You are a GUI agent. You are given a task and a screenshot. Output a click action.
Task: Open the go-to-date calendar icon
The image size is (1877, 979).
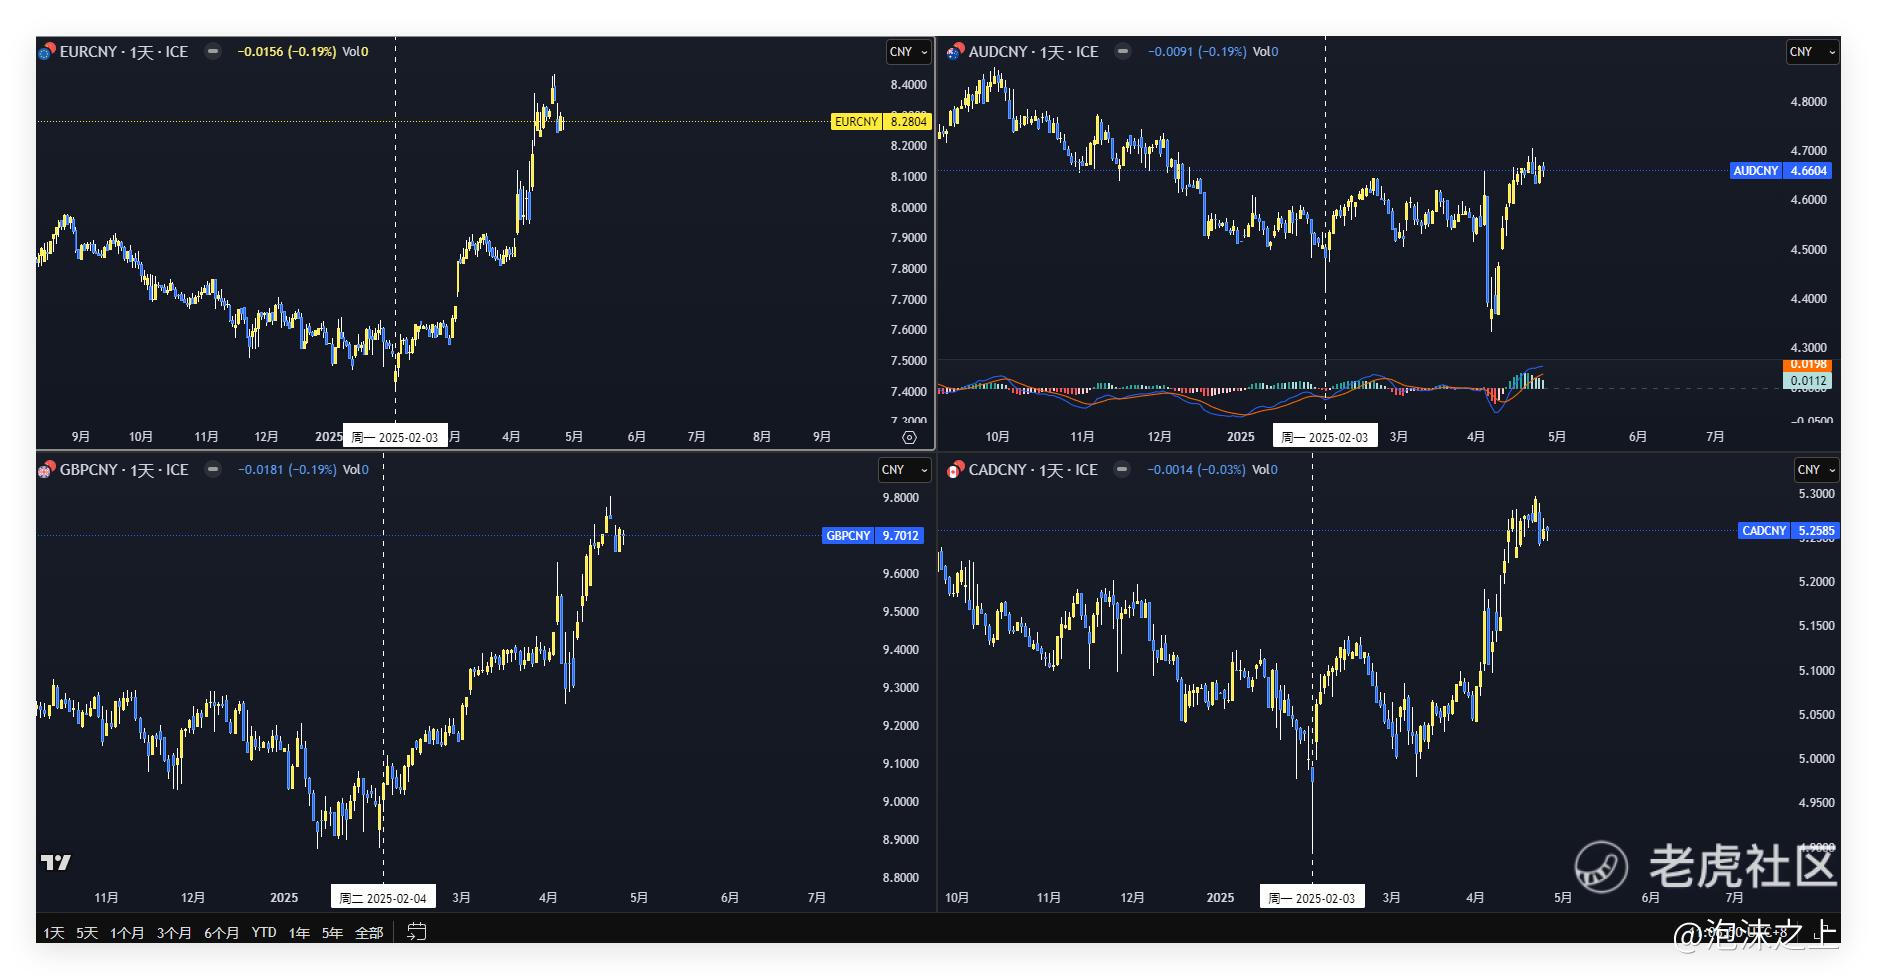click(x=417, y=932)
